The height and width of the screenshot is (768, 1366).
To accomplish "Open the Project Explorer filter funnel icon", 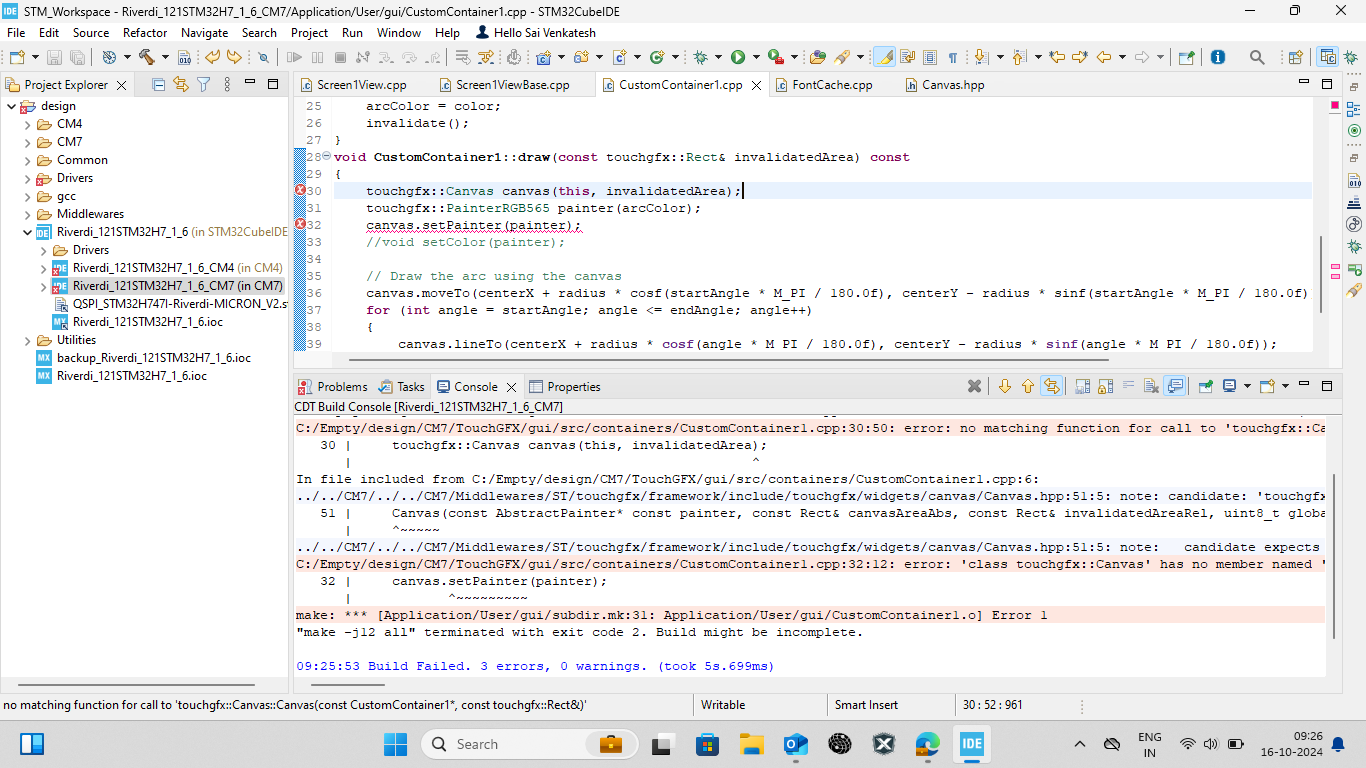I will coord(203,85).
